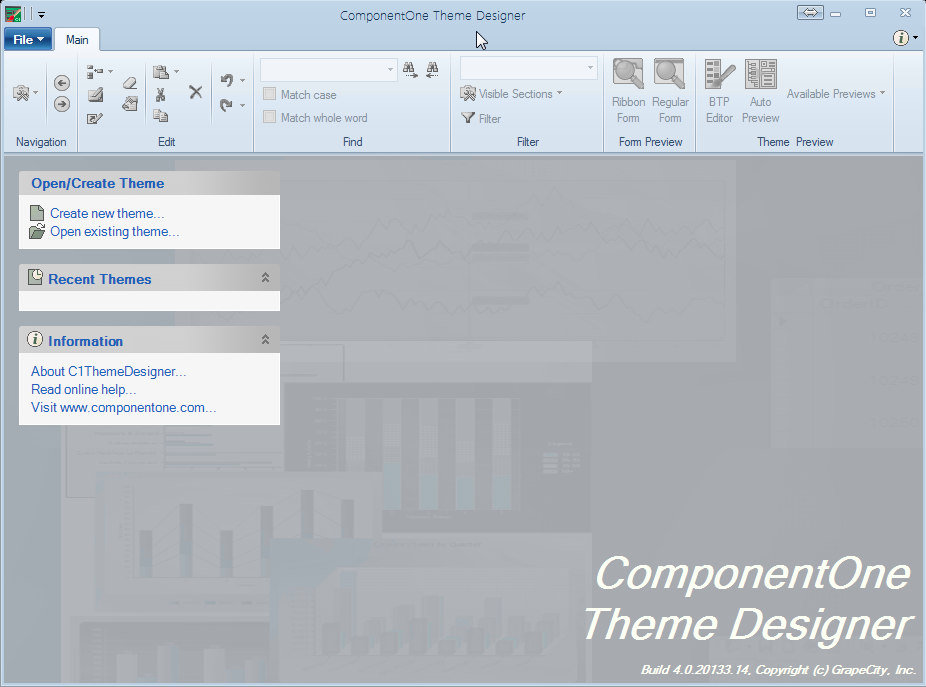Click Open existing theme link
Screen dimensions: 926x687
pos(115,232)
